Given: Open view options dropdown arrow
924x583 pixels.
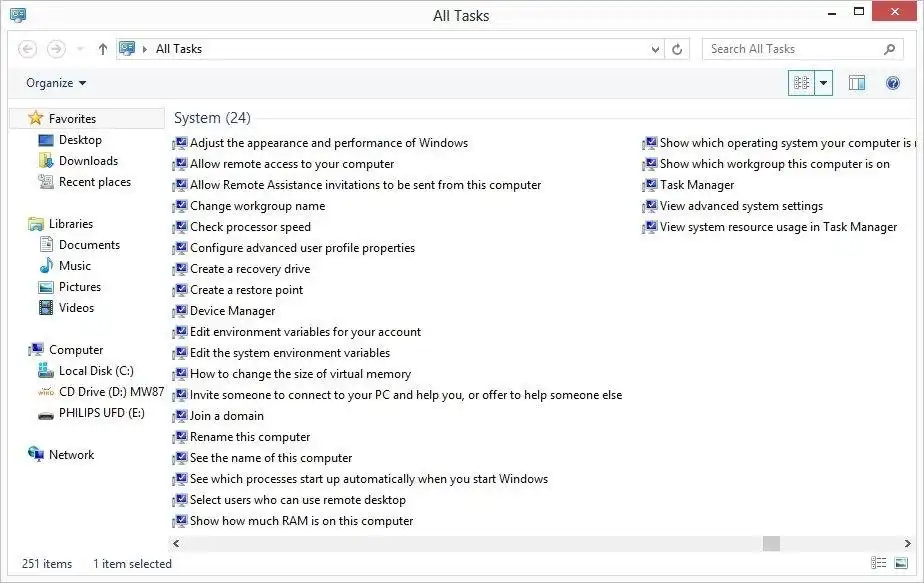Looking at the screenshot, I should pos(824,83).
